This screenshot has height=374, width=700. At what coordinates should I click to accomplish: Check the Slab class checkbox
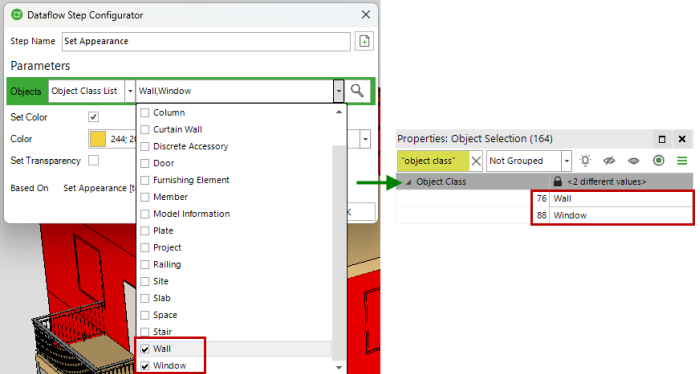pos(145,298)
